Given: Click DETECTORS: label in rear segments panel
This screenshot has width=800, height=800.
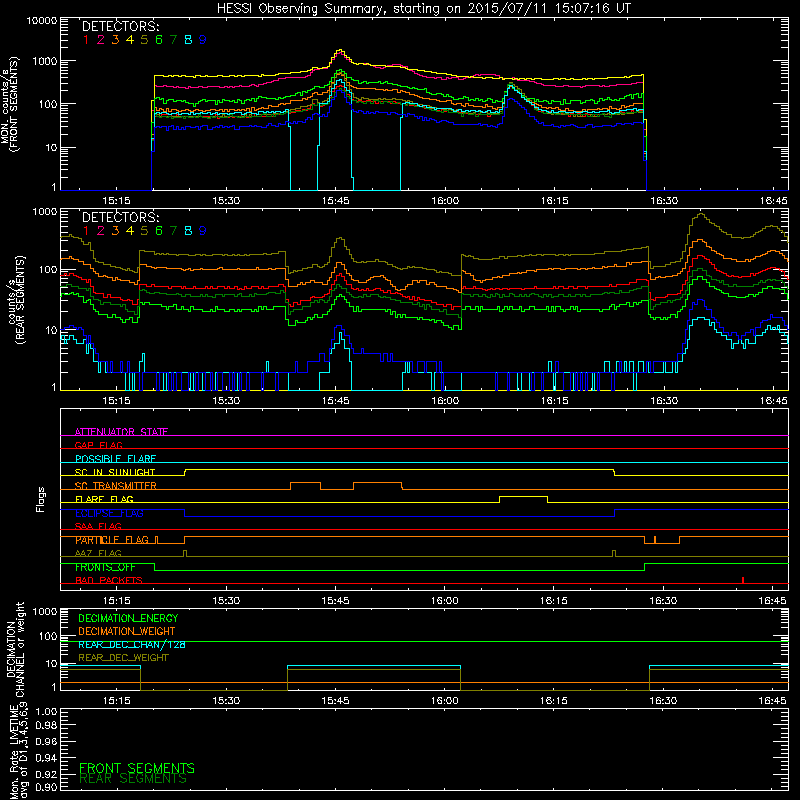Looking at the screenshot, I should click(x=121, y=217).
